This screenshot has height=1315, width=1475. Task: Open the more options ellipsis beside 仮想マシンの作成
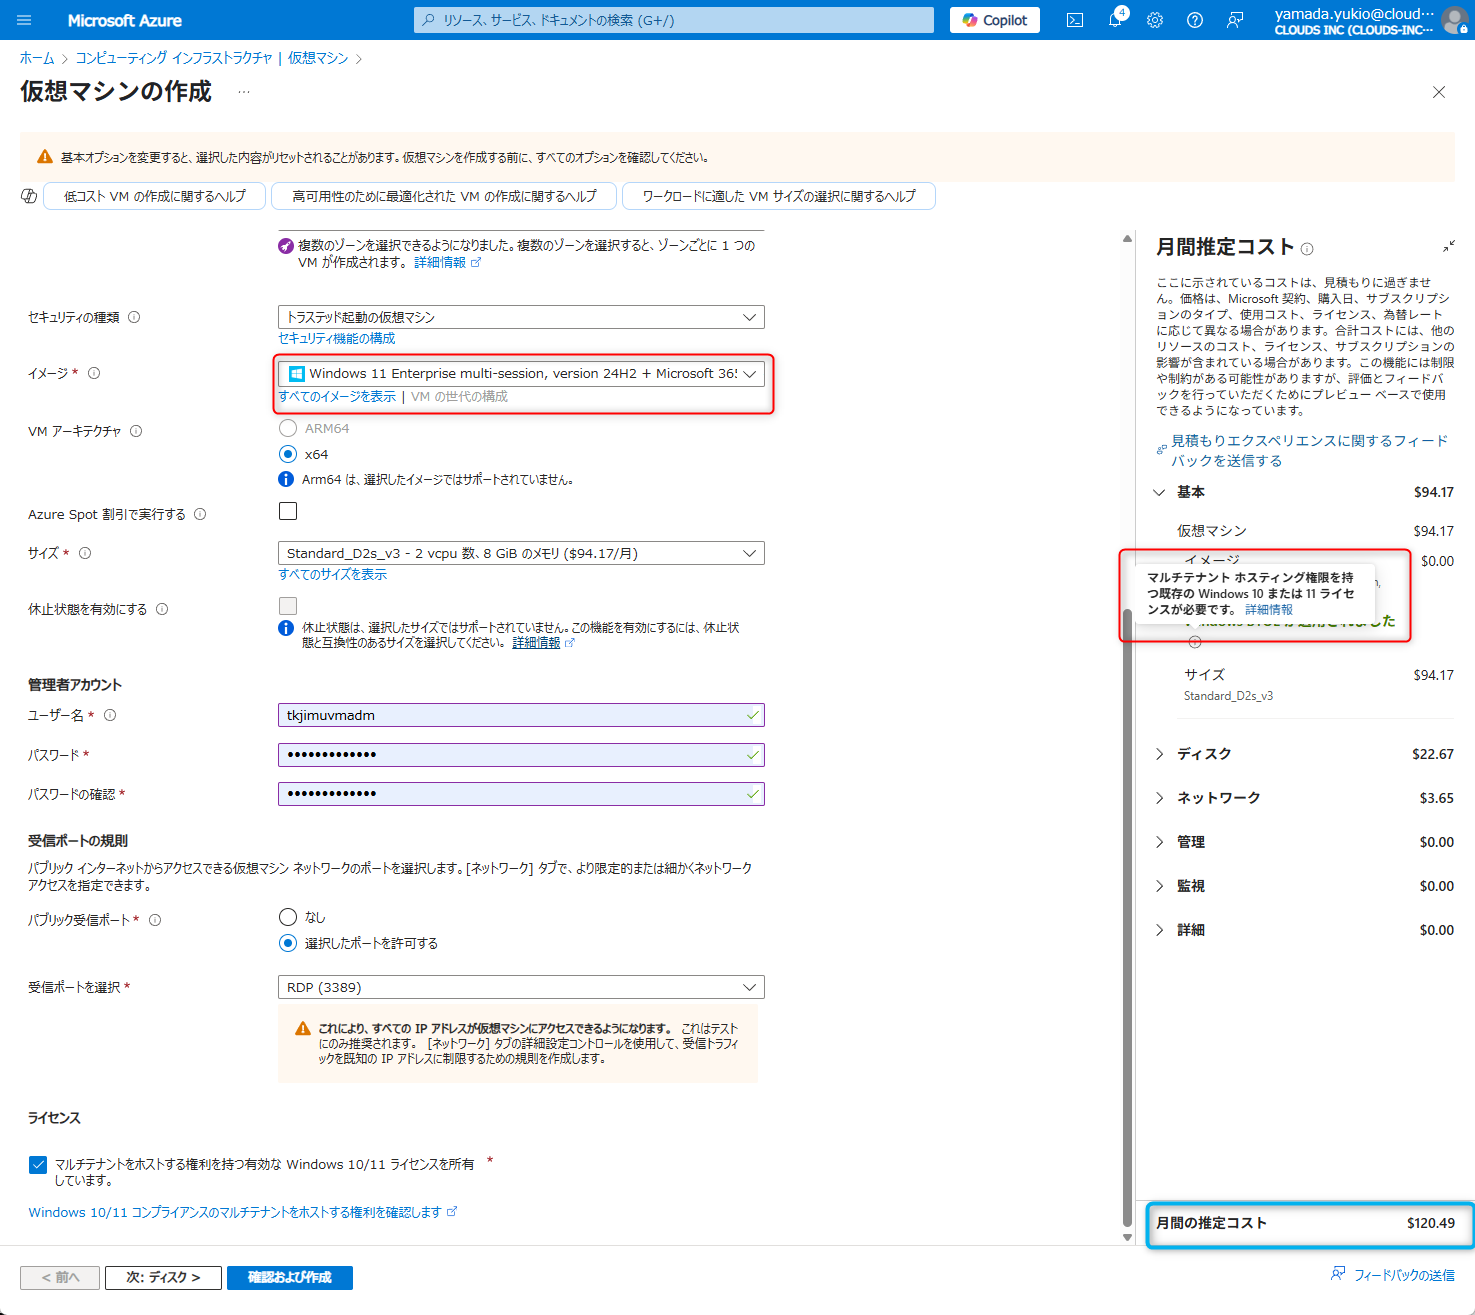pyautogui.click(x=244, y=92)
